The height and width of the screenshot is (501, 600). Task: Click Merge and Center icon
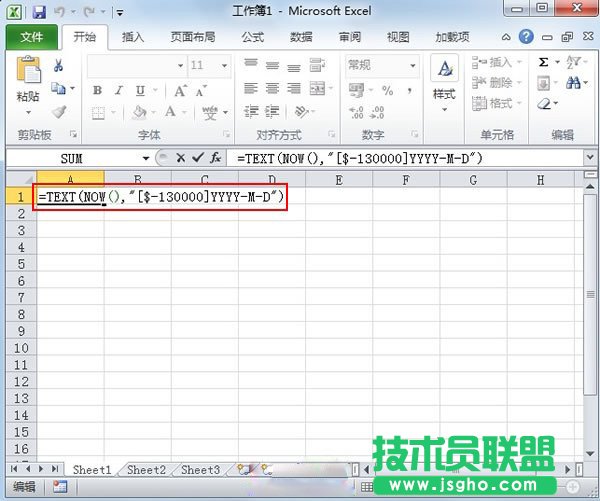[x=317, y=89]
